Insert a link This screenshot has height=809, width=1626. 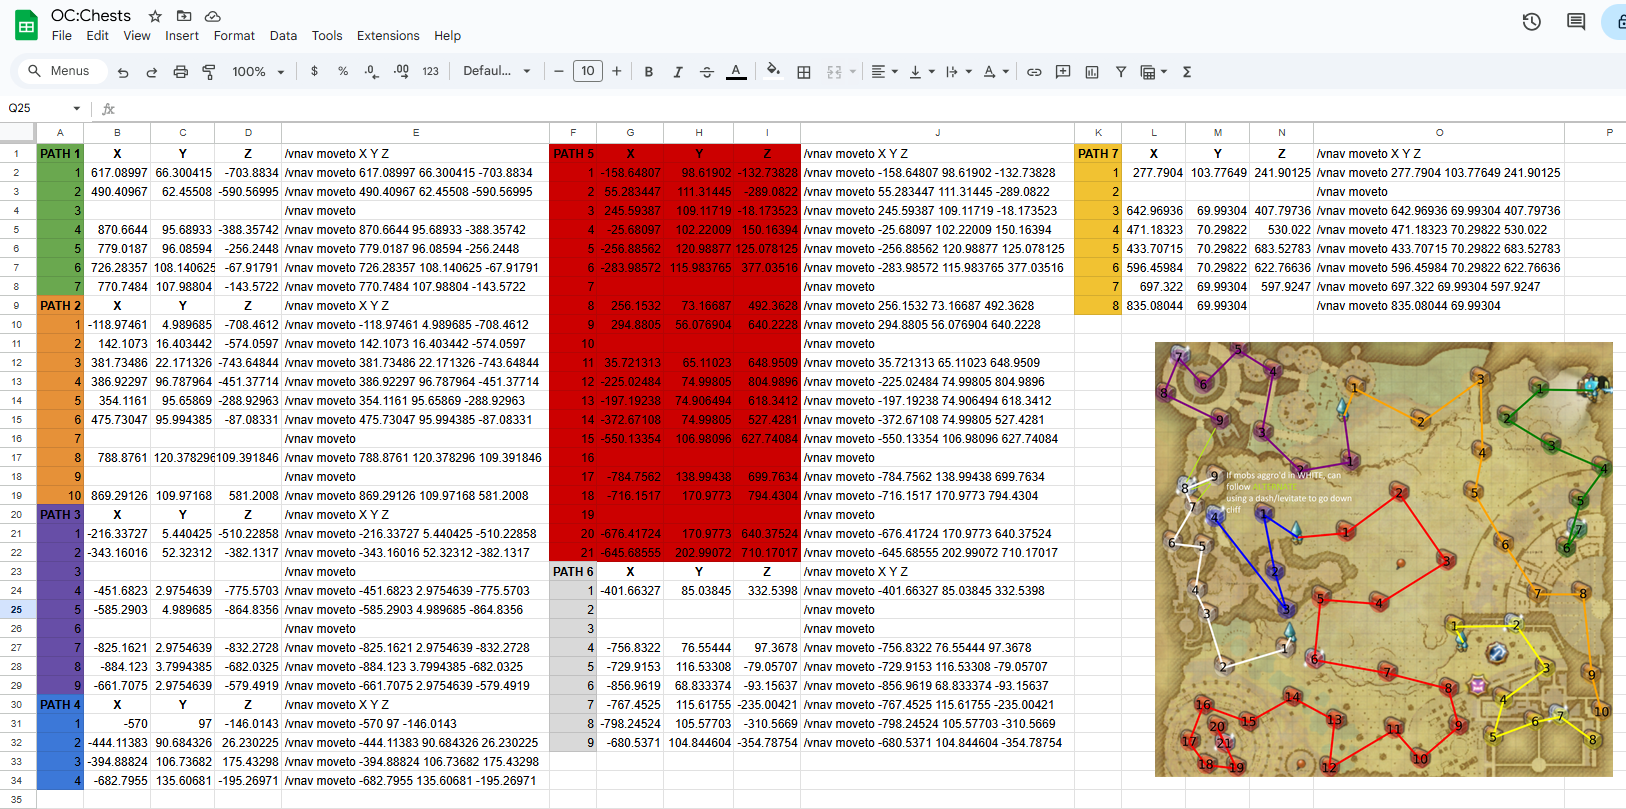click(x=1034, y=72)
